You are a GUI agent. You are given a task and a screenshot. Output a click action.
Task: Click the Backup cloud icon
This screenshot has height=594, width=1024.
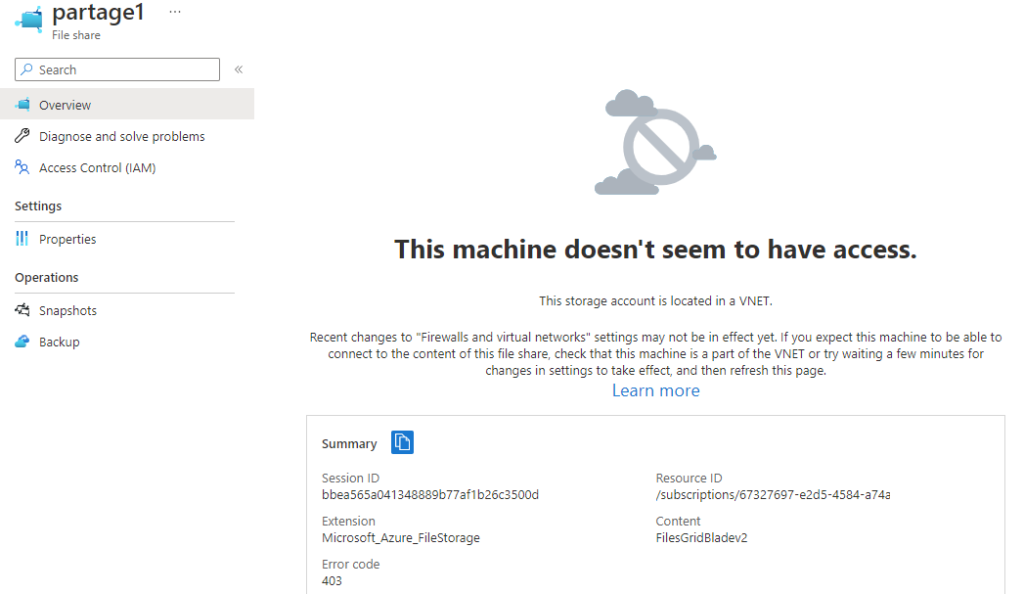22,341
